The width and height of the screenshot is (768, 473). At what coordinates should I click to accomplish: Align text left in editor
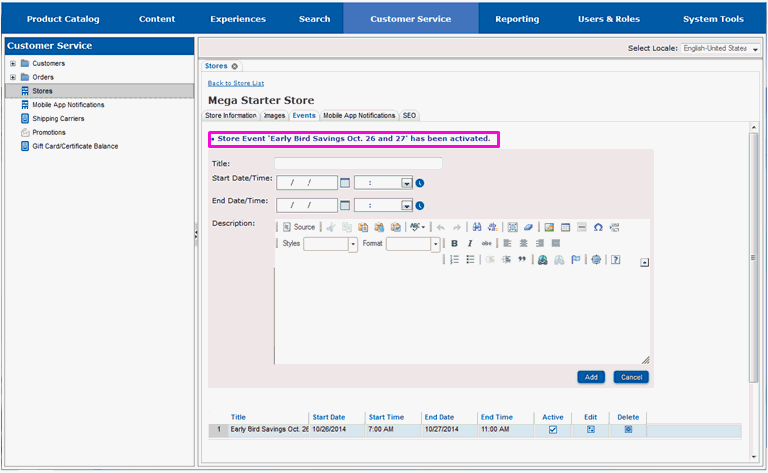pos(507,243)
